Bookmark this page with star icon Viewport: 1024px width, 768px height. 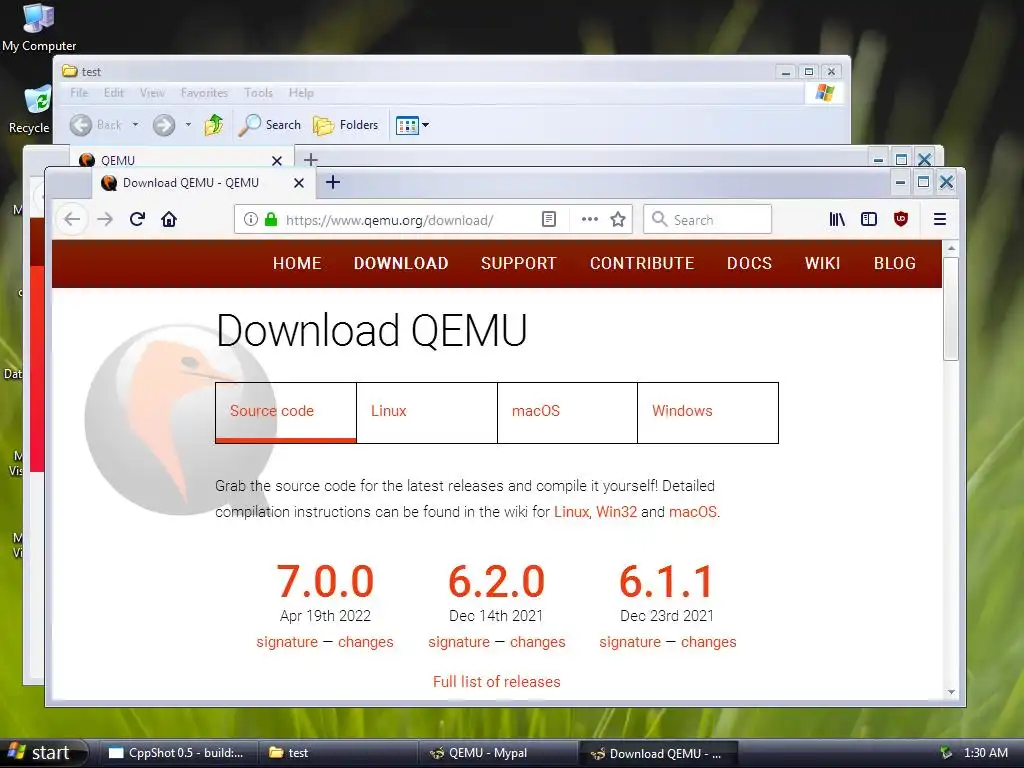(618, 219)
